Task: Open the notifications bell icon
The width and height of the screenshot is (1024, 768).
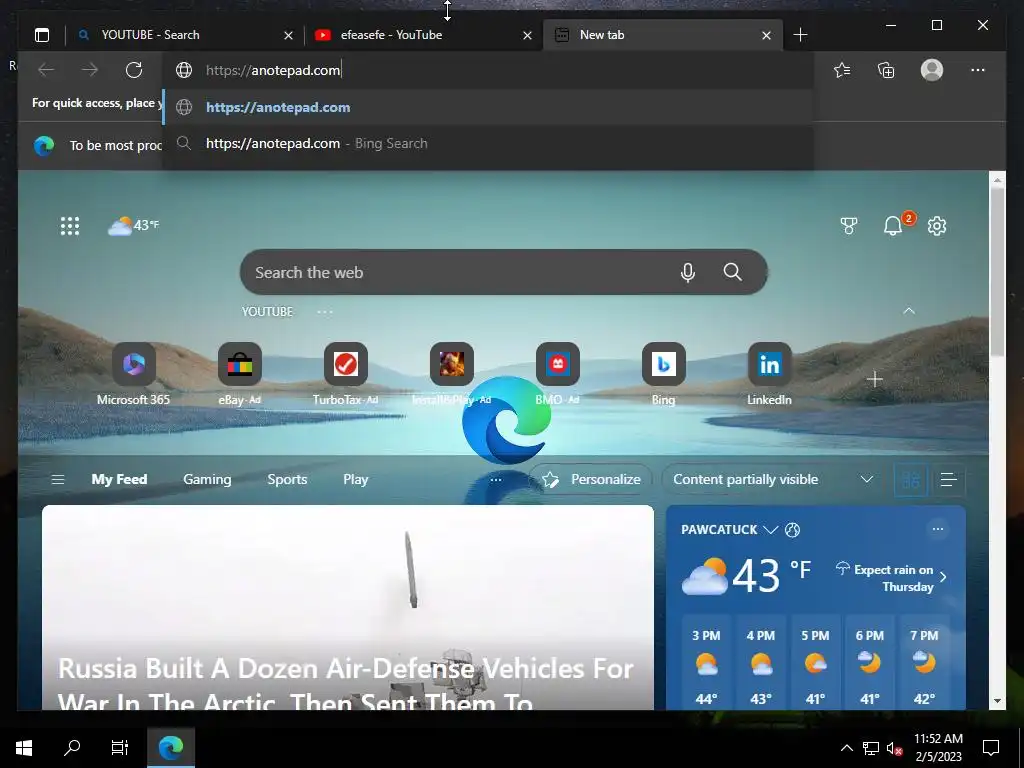Action: (893, 226)
